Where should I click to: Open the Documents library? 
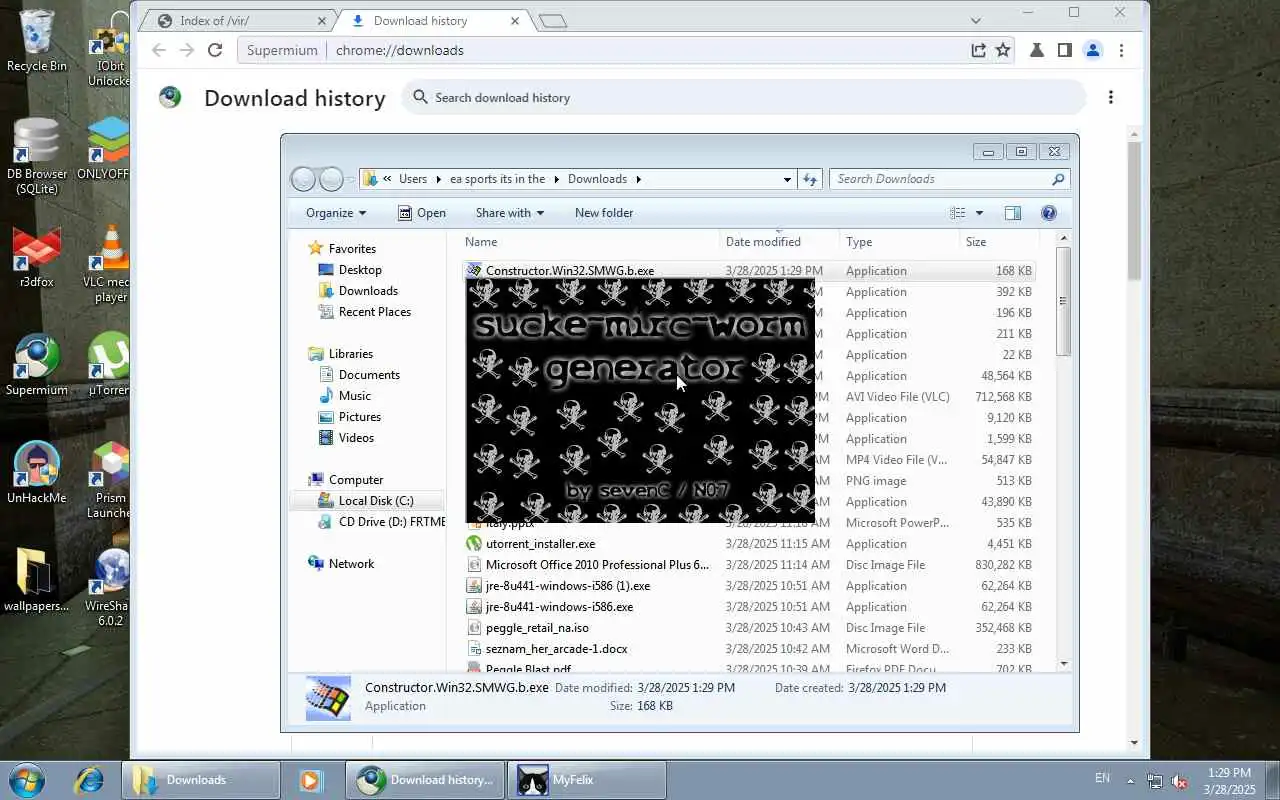(x=359, y=375)
